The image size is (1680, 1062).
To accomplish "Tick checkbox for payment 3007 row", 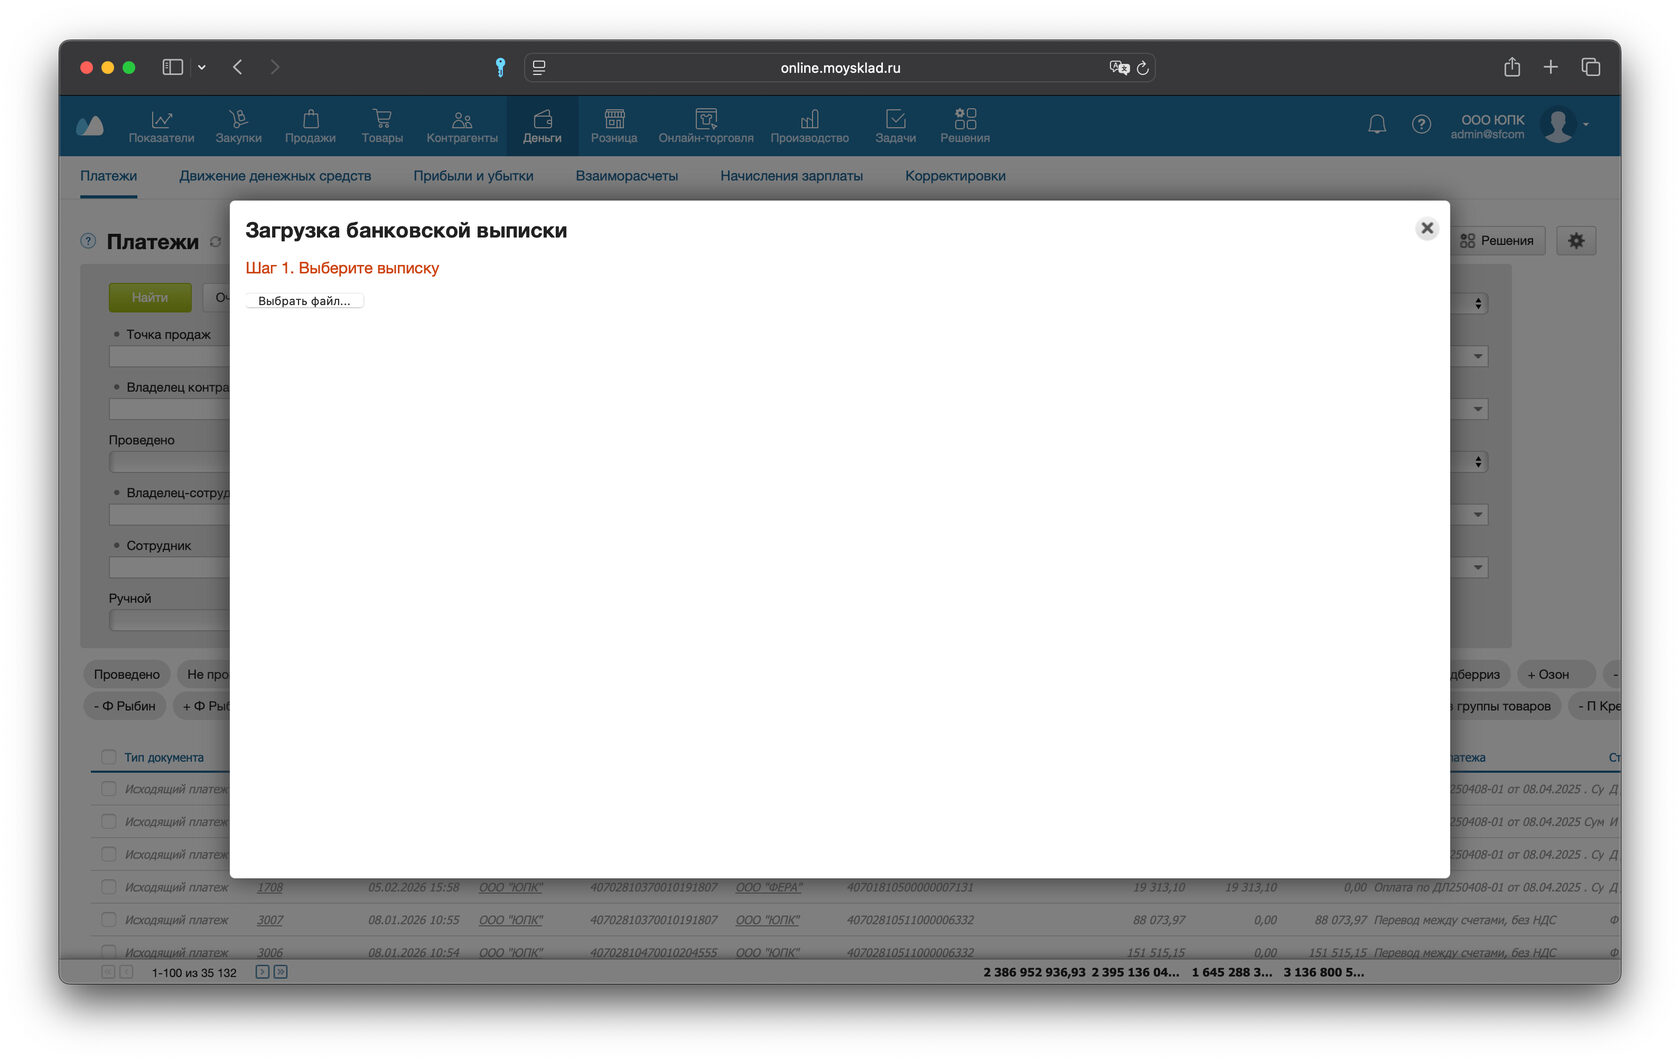I will coord(109,920).
